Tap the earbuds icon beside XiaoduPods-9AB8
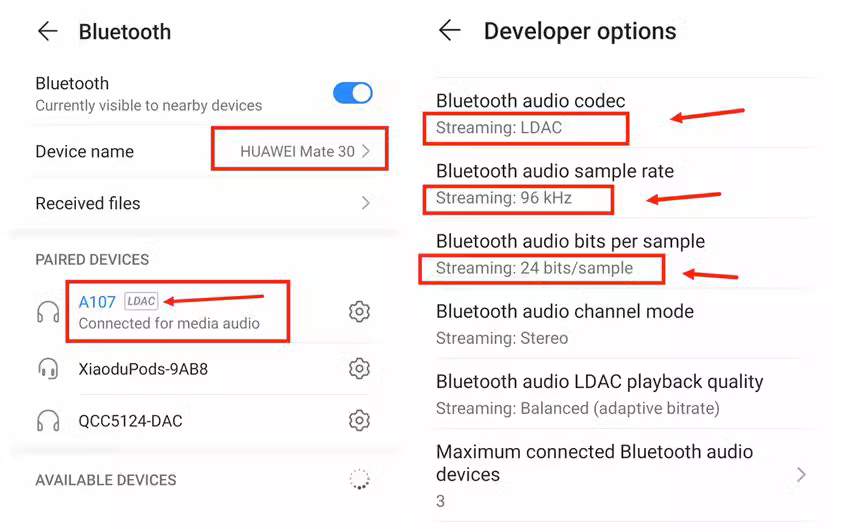 point(48,369)
